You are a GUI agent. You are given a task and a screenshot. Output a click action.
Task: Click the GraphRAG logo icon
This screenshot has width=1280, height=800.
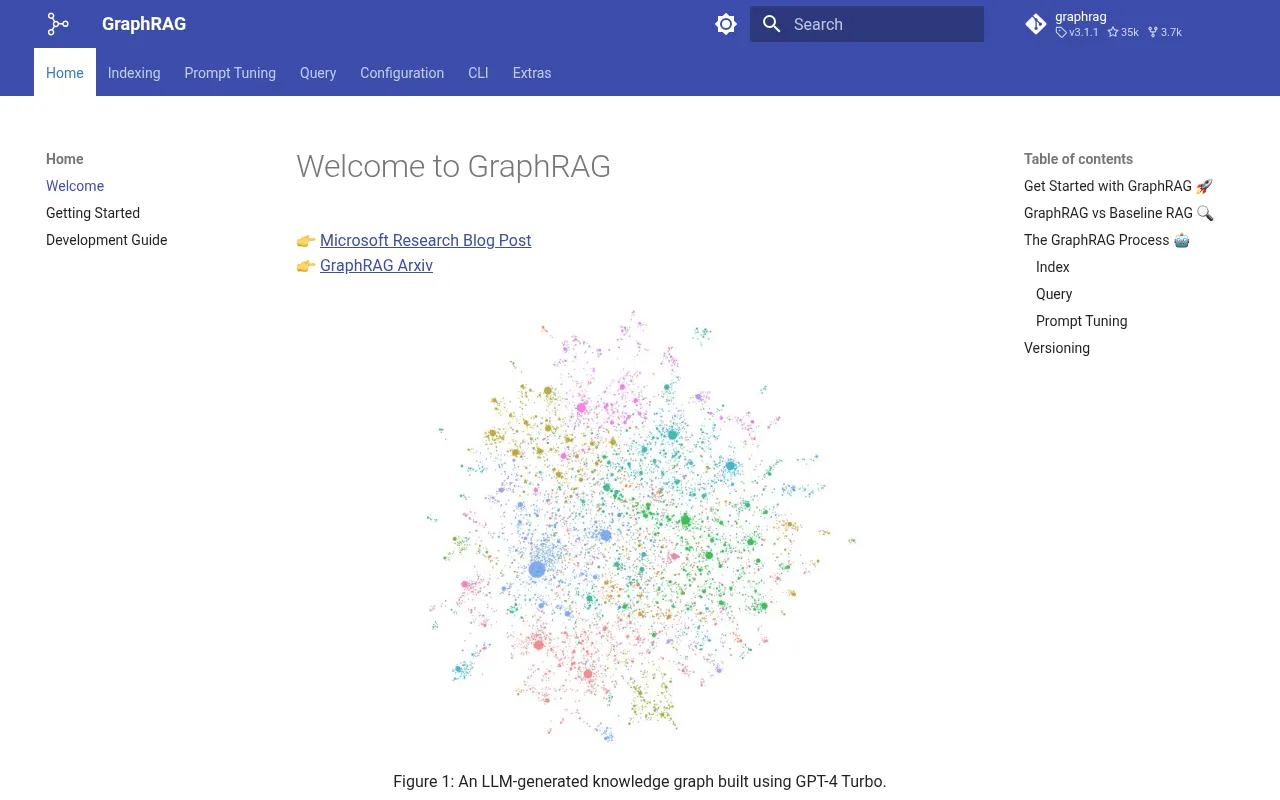coord(58,24)
